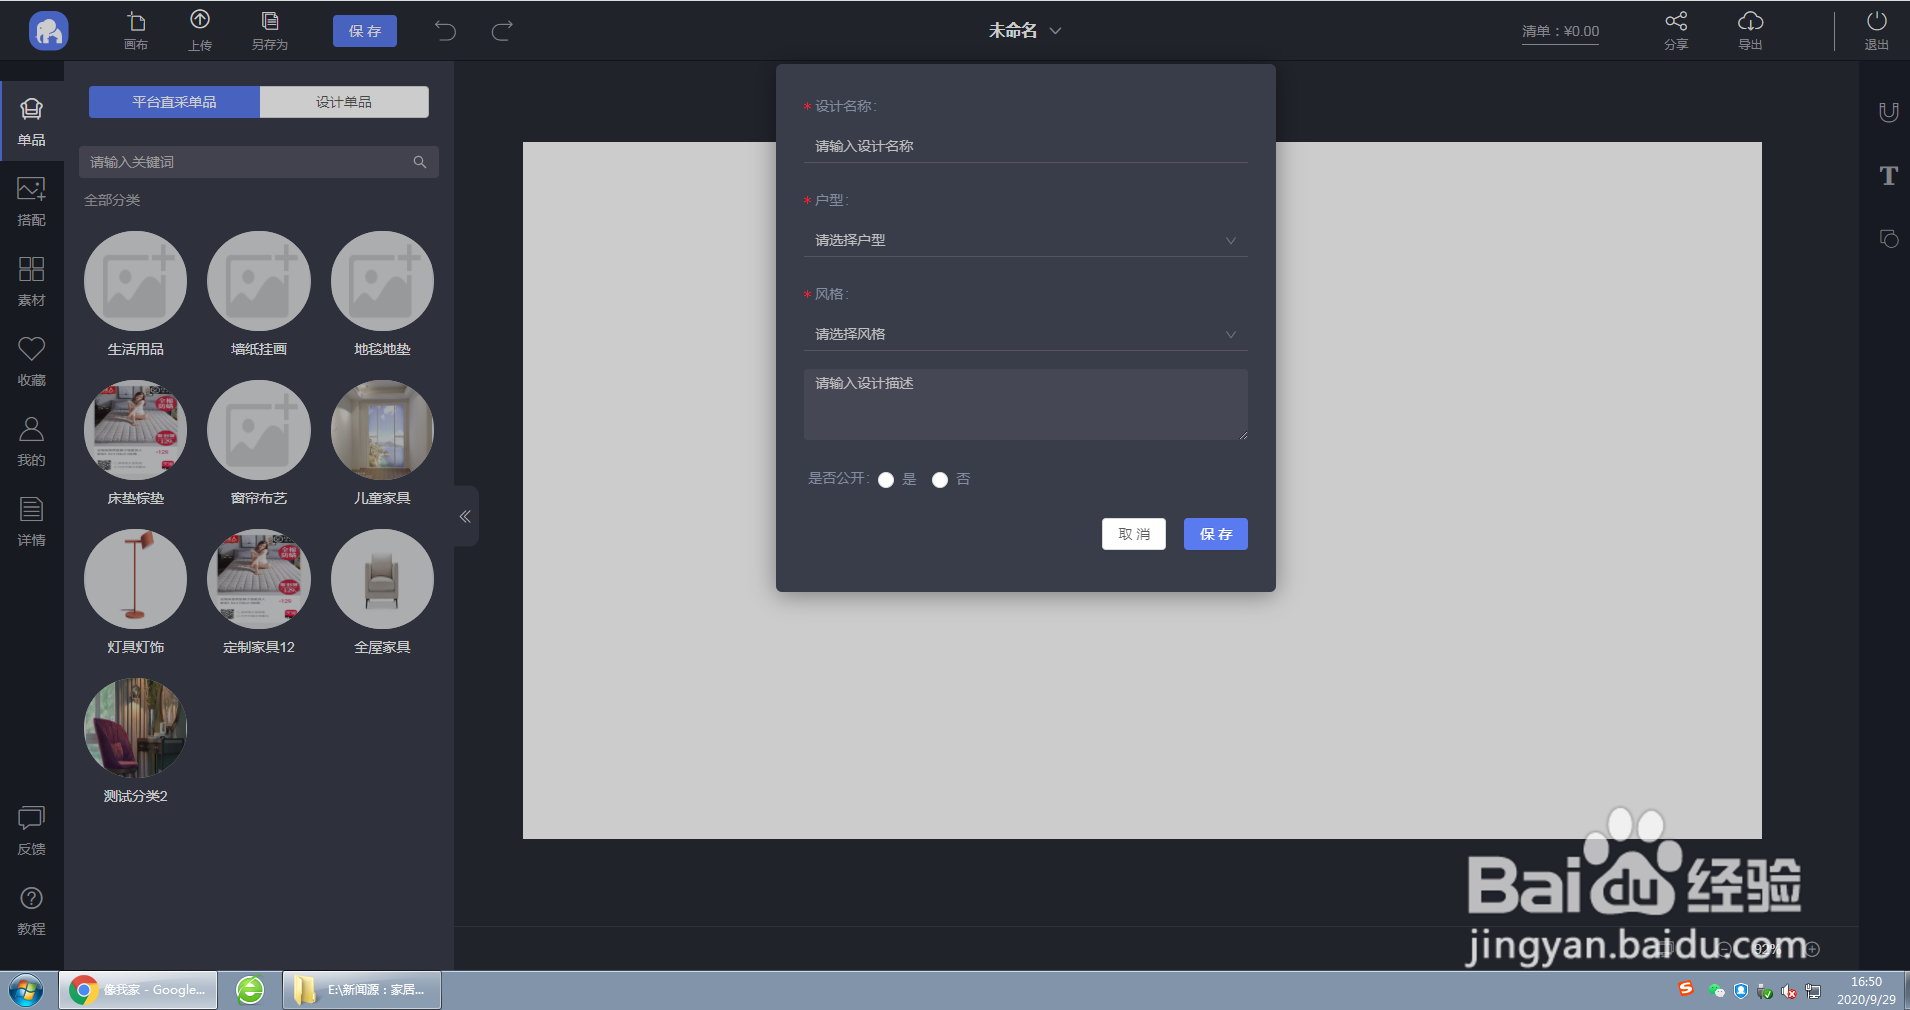Image resolution: width=1910 pixels, height=1010 pixels.
Task: Click the elephant app logo
Action: pos(48,31)
